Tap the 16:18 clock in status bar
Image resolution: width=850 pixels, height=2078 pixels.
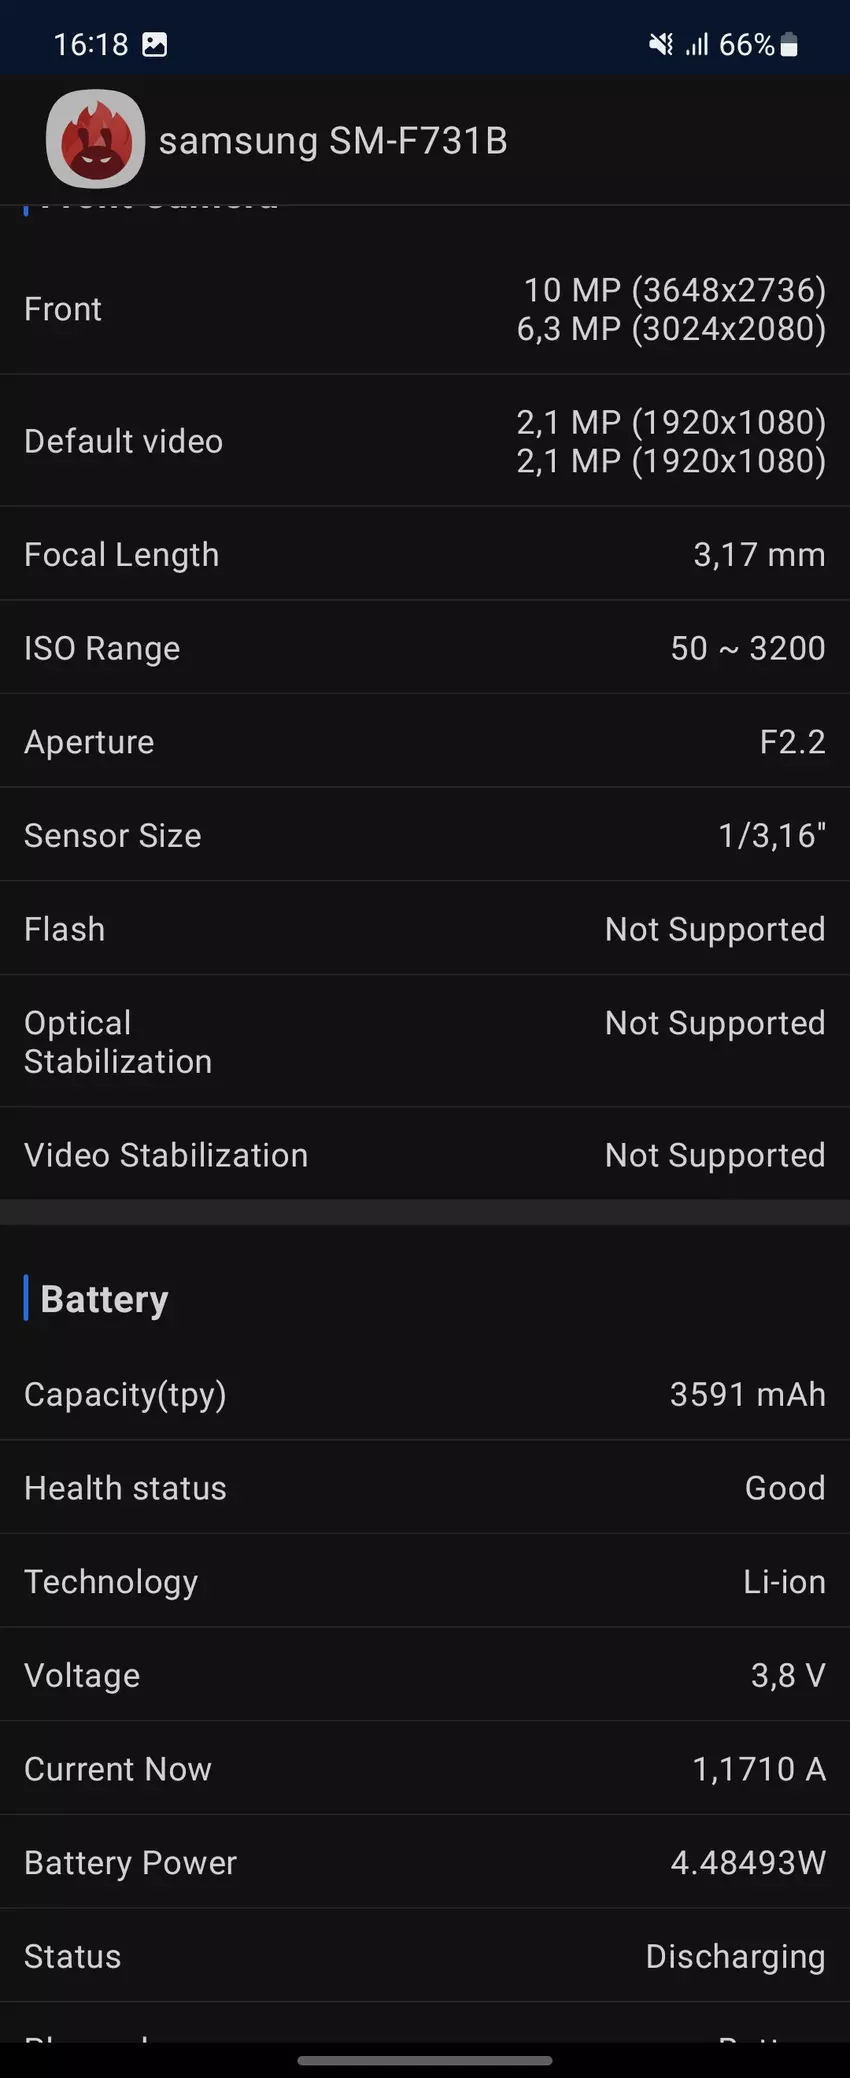pyautogui.click(x=90, y=44)
